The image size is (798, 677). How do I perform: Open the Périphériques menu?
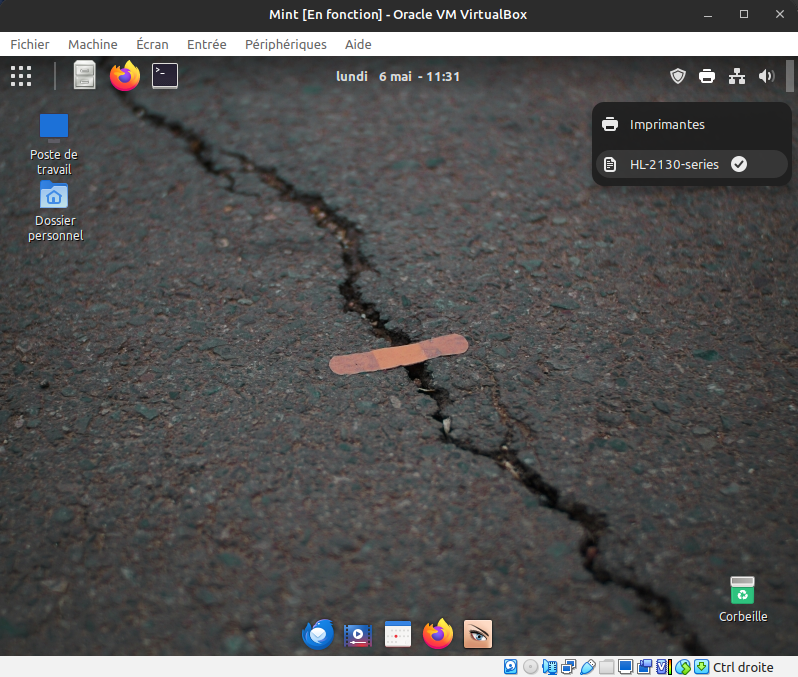(285, 44)
